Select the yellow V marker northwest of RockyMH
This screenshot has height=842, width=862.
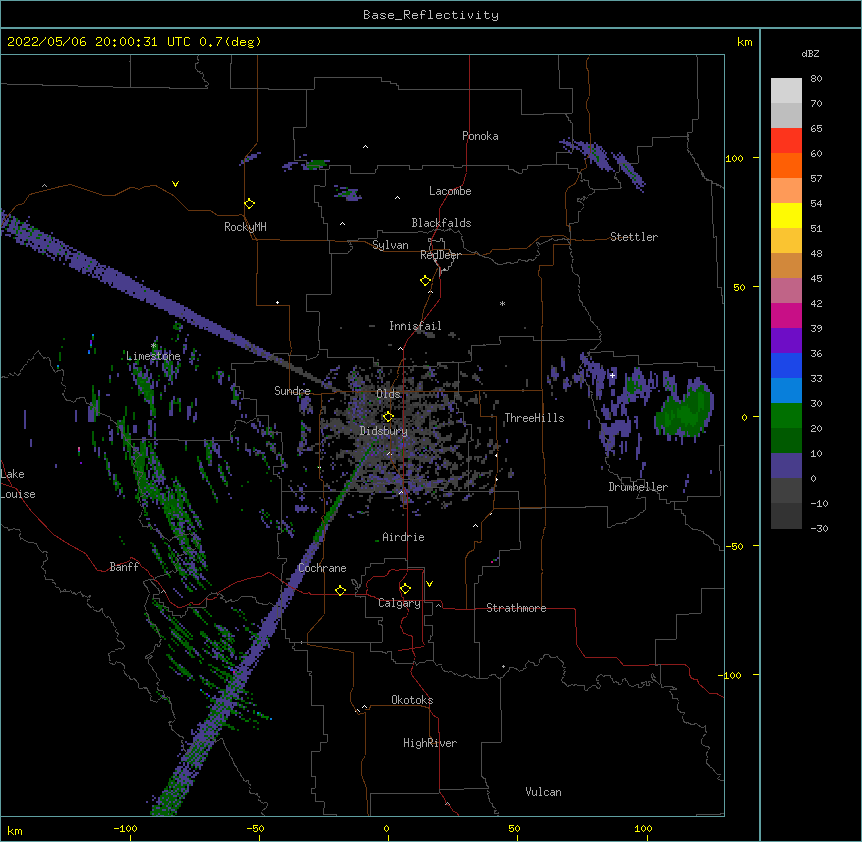[x=175, y=184]
